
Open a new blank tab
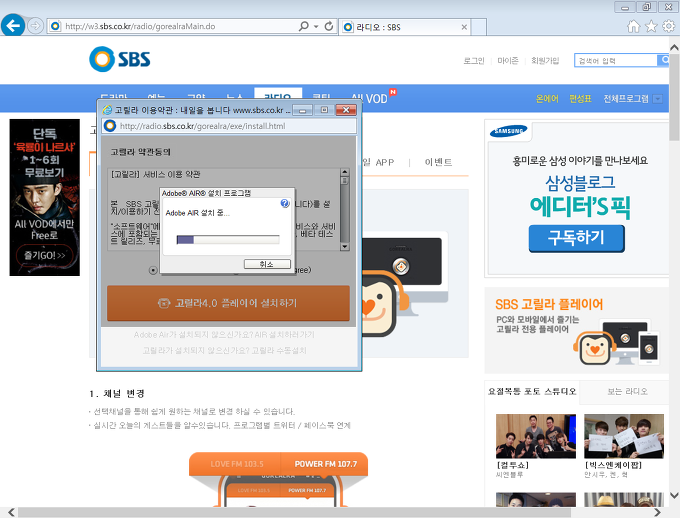click(478, 27)
